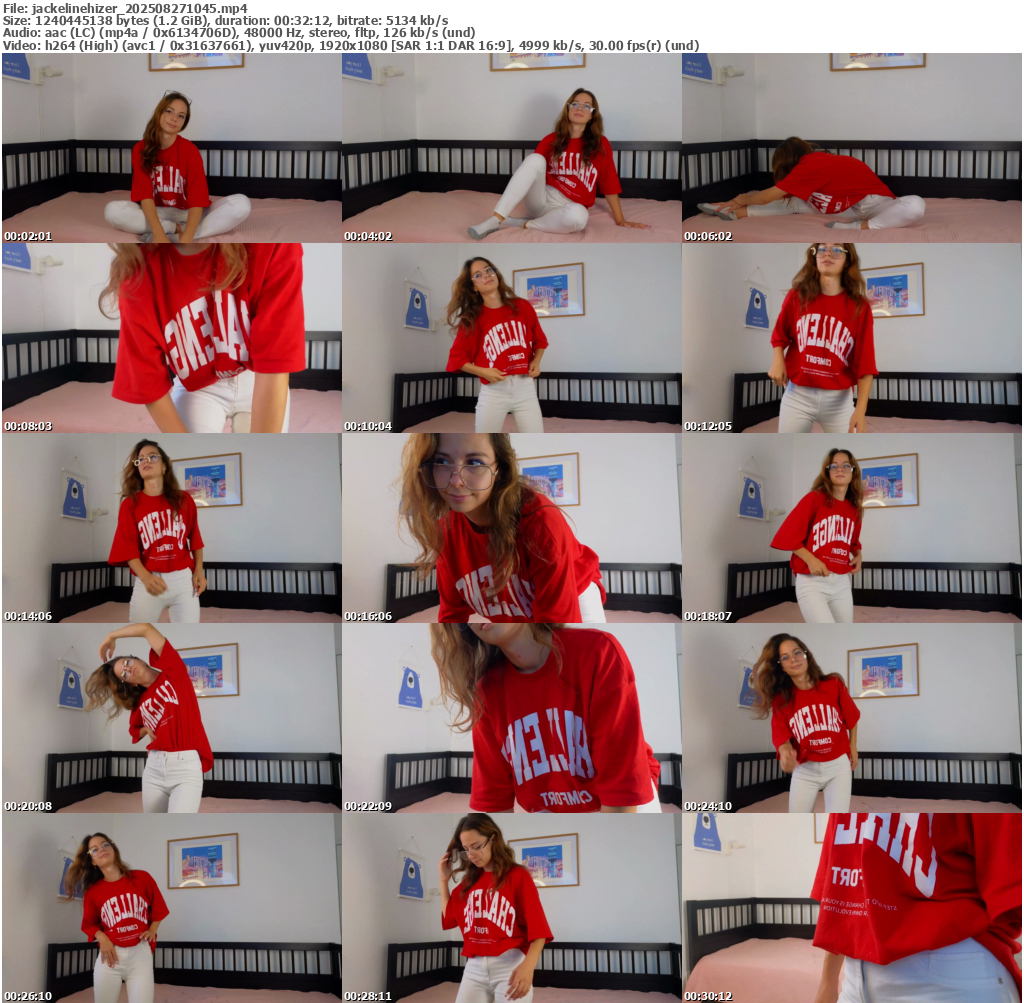The height and width of the screenshot is (1003, 1024).
Task: Click the Size line showing 1.2 GiB
Action: click(x=225, y=20)
